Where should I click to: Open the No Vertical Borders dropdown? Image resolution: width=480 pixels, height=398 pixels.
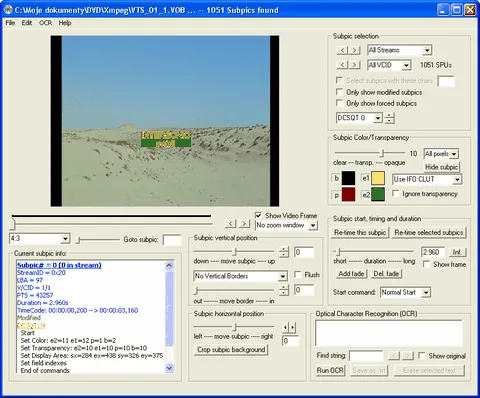point(282,276)
